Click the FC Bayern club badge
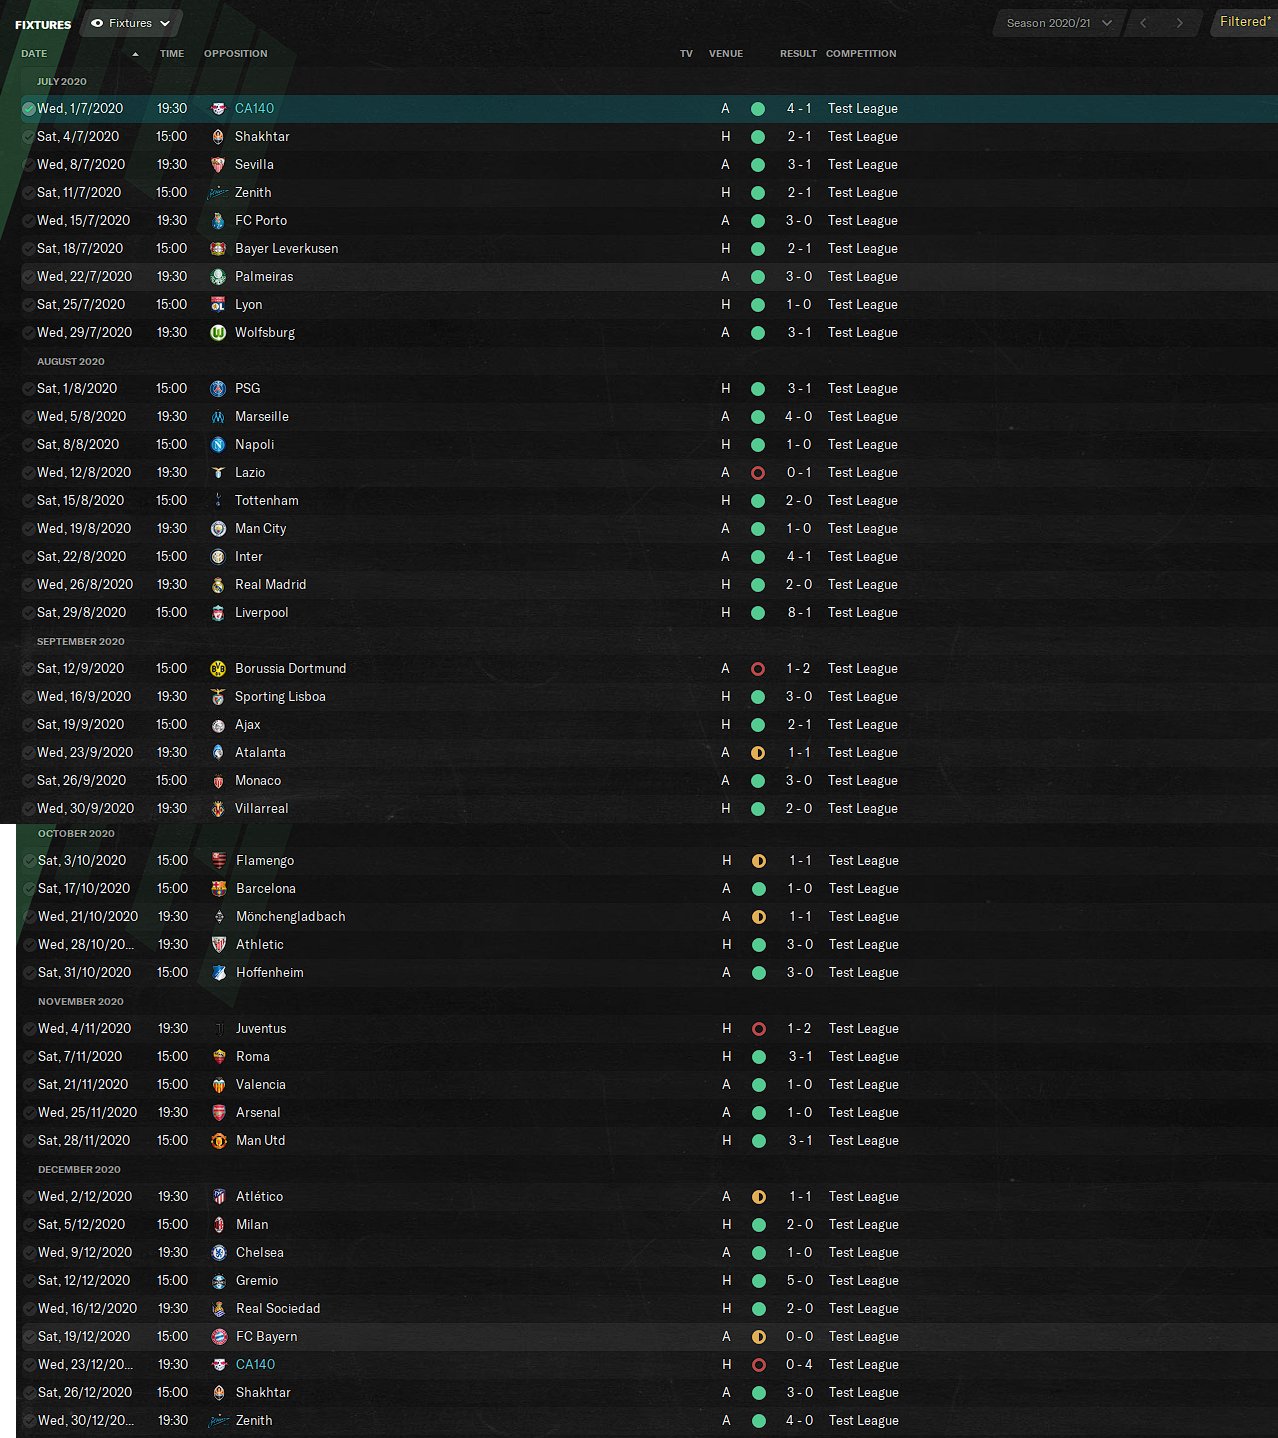 [219, 1337]
